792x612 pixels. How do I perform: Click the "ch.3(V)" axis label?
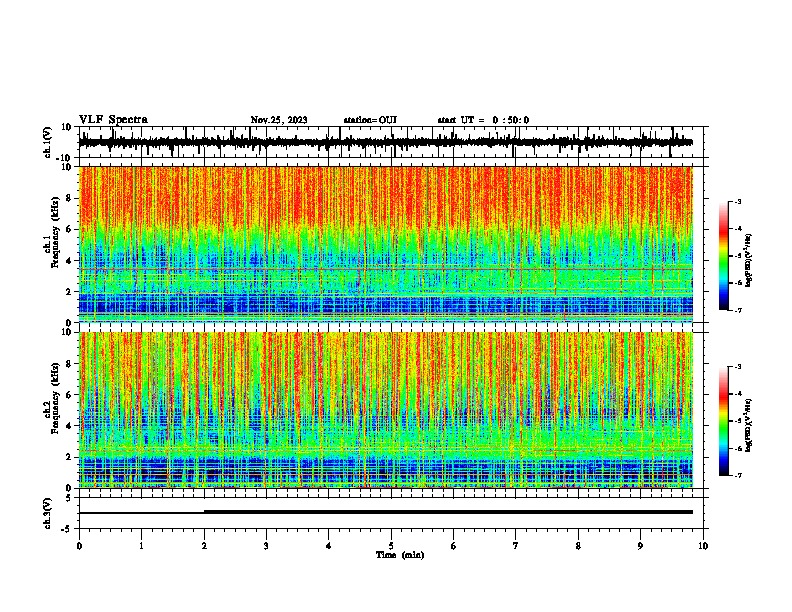click(48, 513)
